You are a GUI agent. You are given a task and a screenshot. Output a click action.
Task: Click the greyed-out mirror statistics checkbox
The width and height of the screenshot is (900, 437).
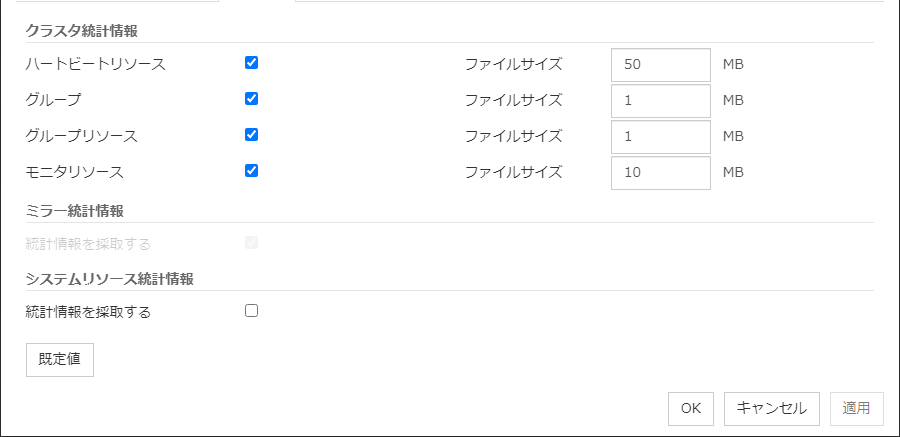(x=251, y=243)
